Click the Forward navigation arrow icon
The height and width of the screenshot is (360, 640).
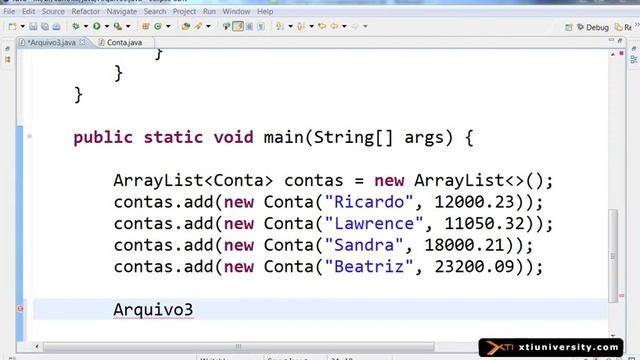355,27
